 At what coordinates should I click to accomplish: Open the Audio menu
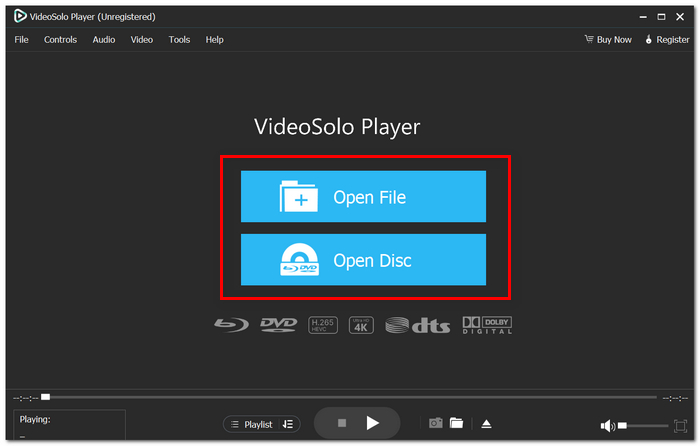coord(104,40)
